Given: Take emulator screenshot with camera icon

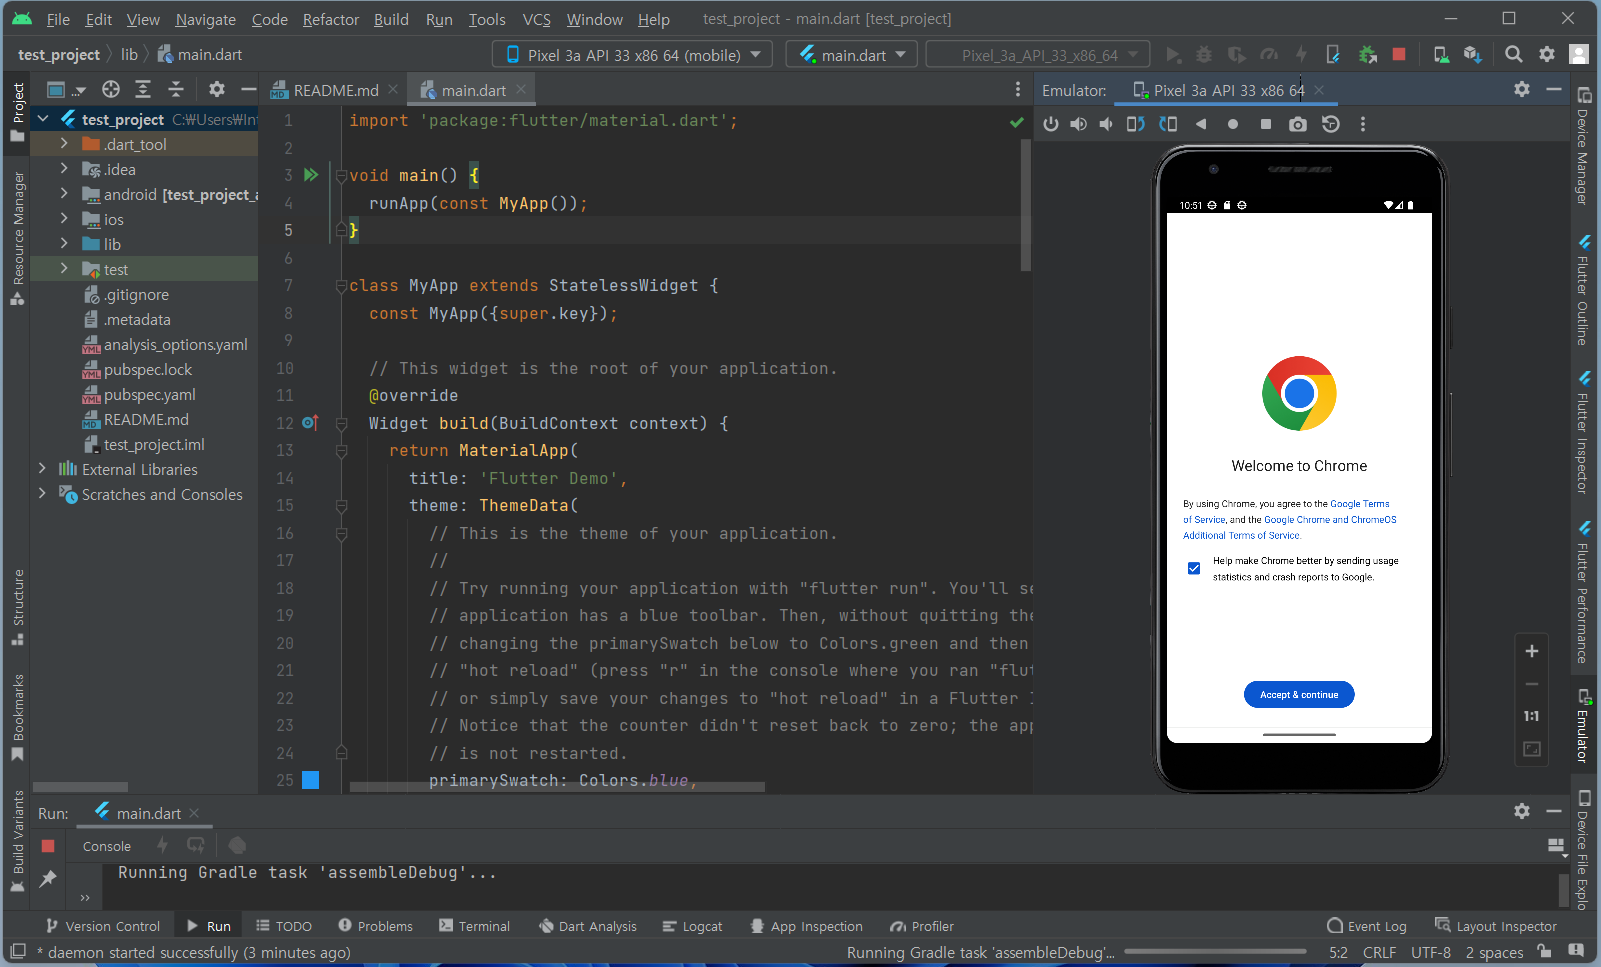Looking at the screenshot, I should (x=1297, y=124).
